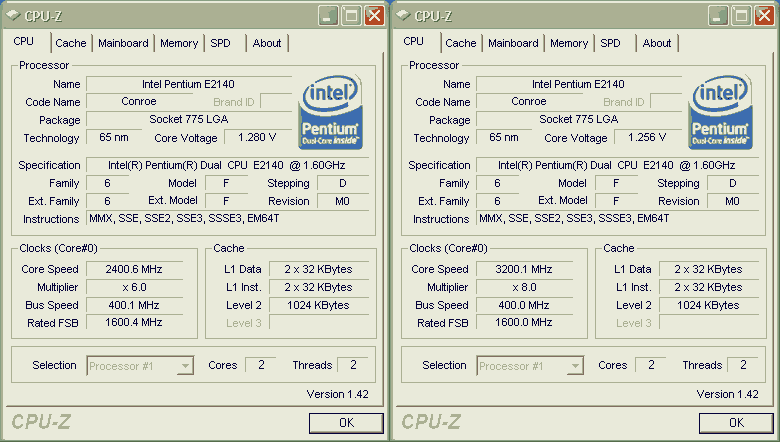Click the Intel Pentium logo in left window
The height and width of the screenshot is (442, 780).
(x=330, y=112)
